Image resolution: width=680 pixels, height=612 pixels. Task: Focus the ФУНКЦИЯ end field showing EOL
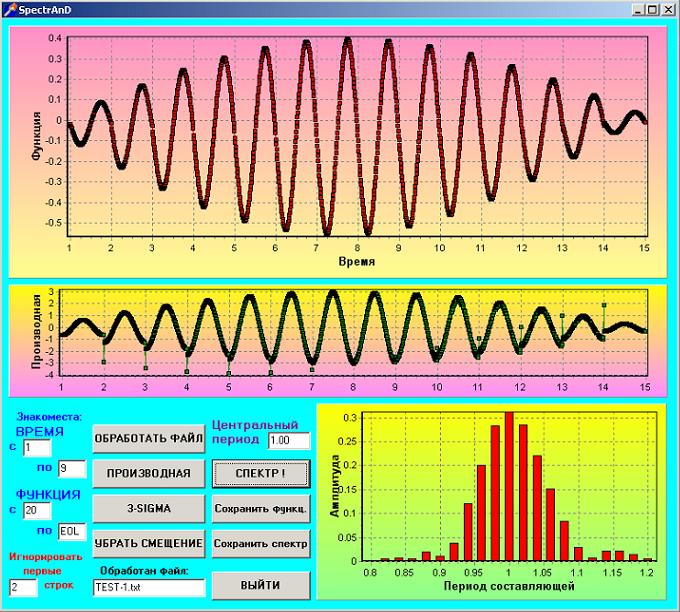tap(72, 531)
